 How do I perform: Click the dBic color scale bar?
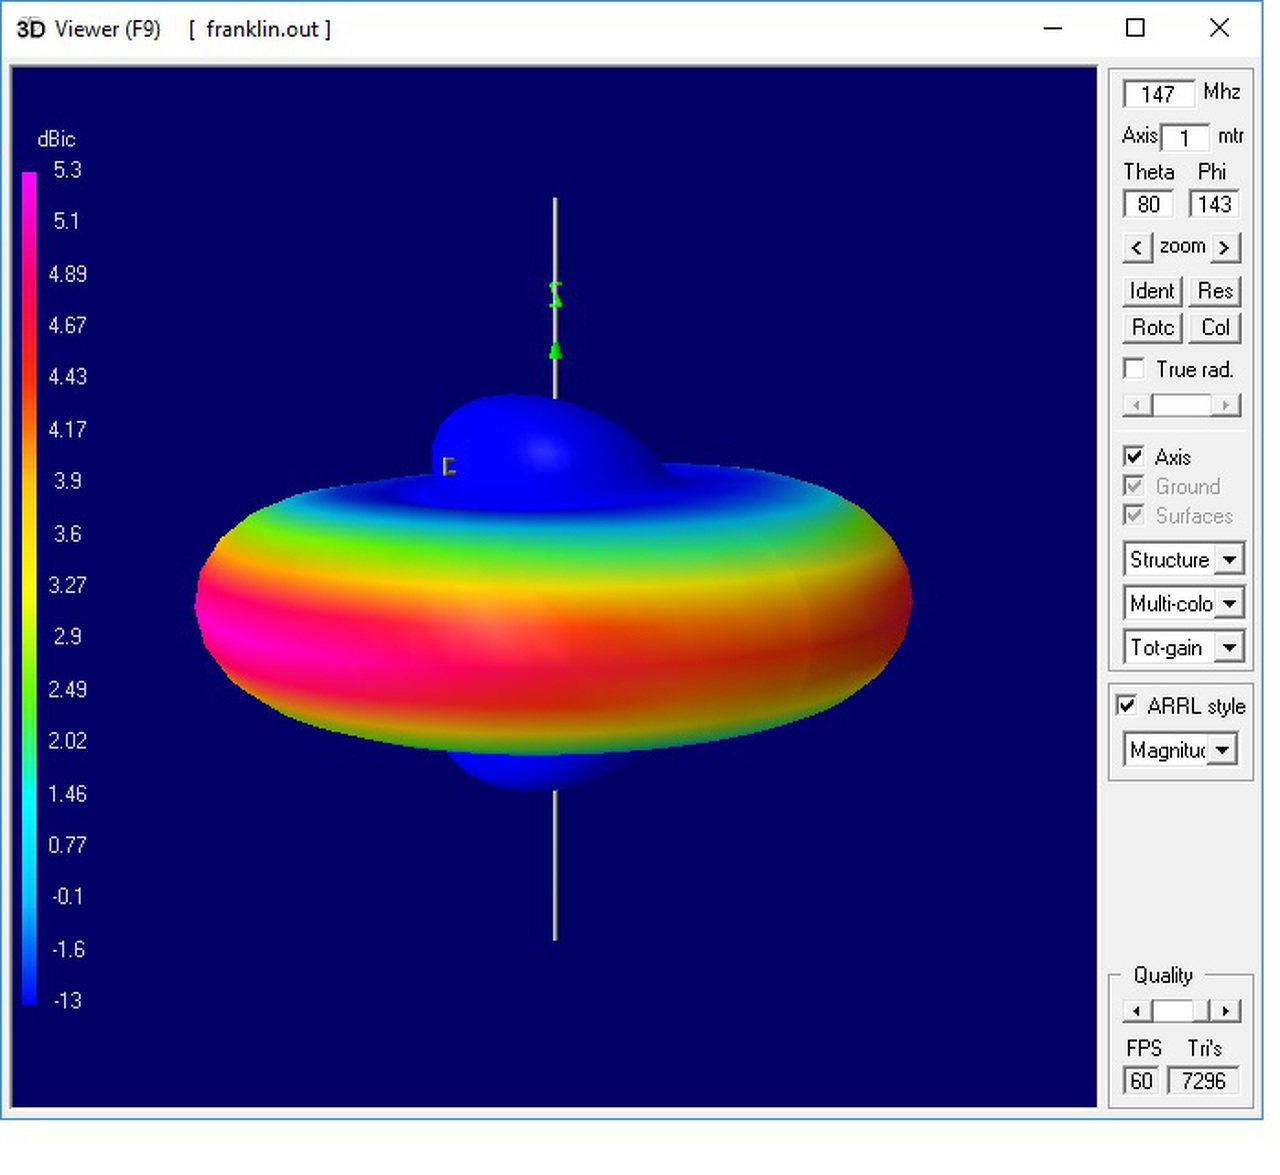point(30,588)
